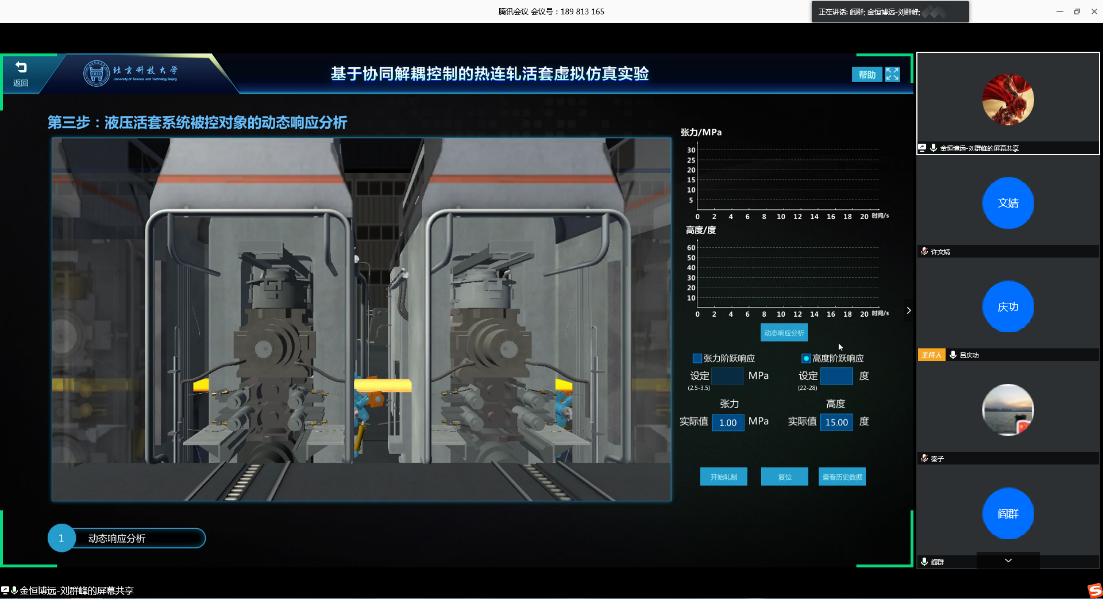Click the Sogou input method tray icon
1103x599 pixels.
pyautogui.click(x=1094, y=590)
